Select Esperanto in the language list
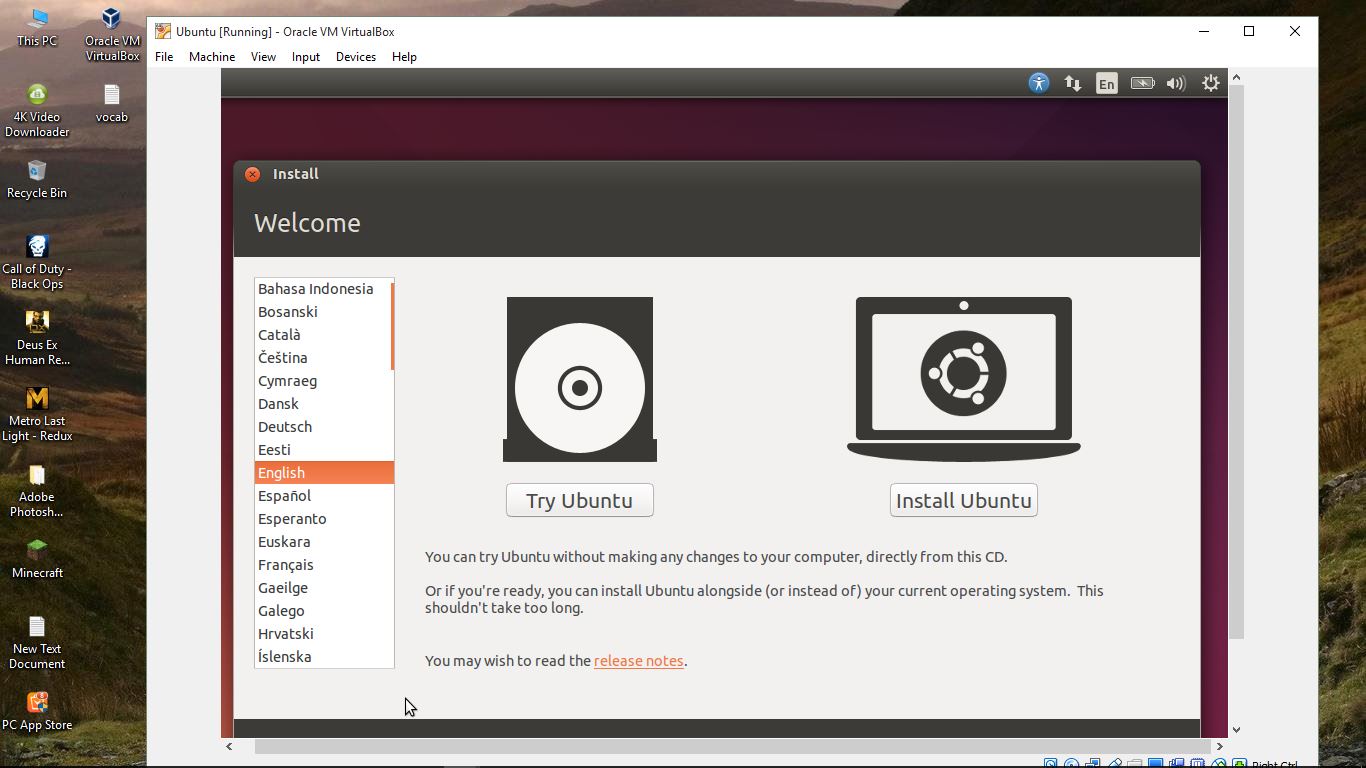 [323, 519]
